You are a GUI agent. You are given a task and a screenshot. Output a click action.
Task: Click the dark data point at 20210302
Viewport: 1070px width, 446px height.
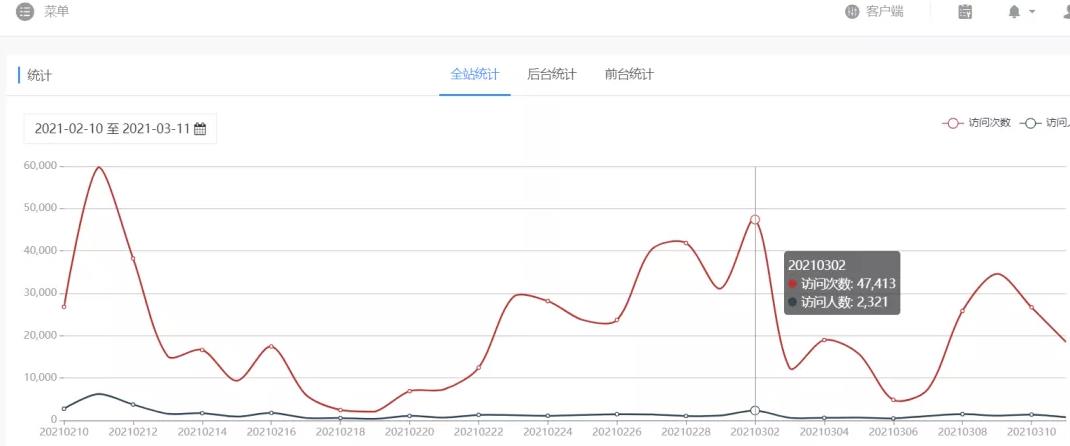(755, 411)
